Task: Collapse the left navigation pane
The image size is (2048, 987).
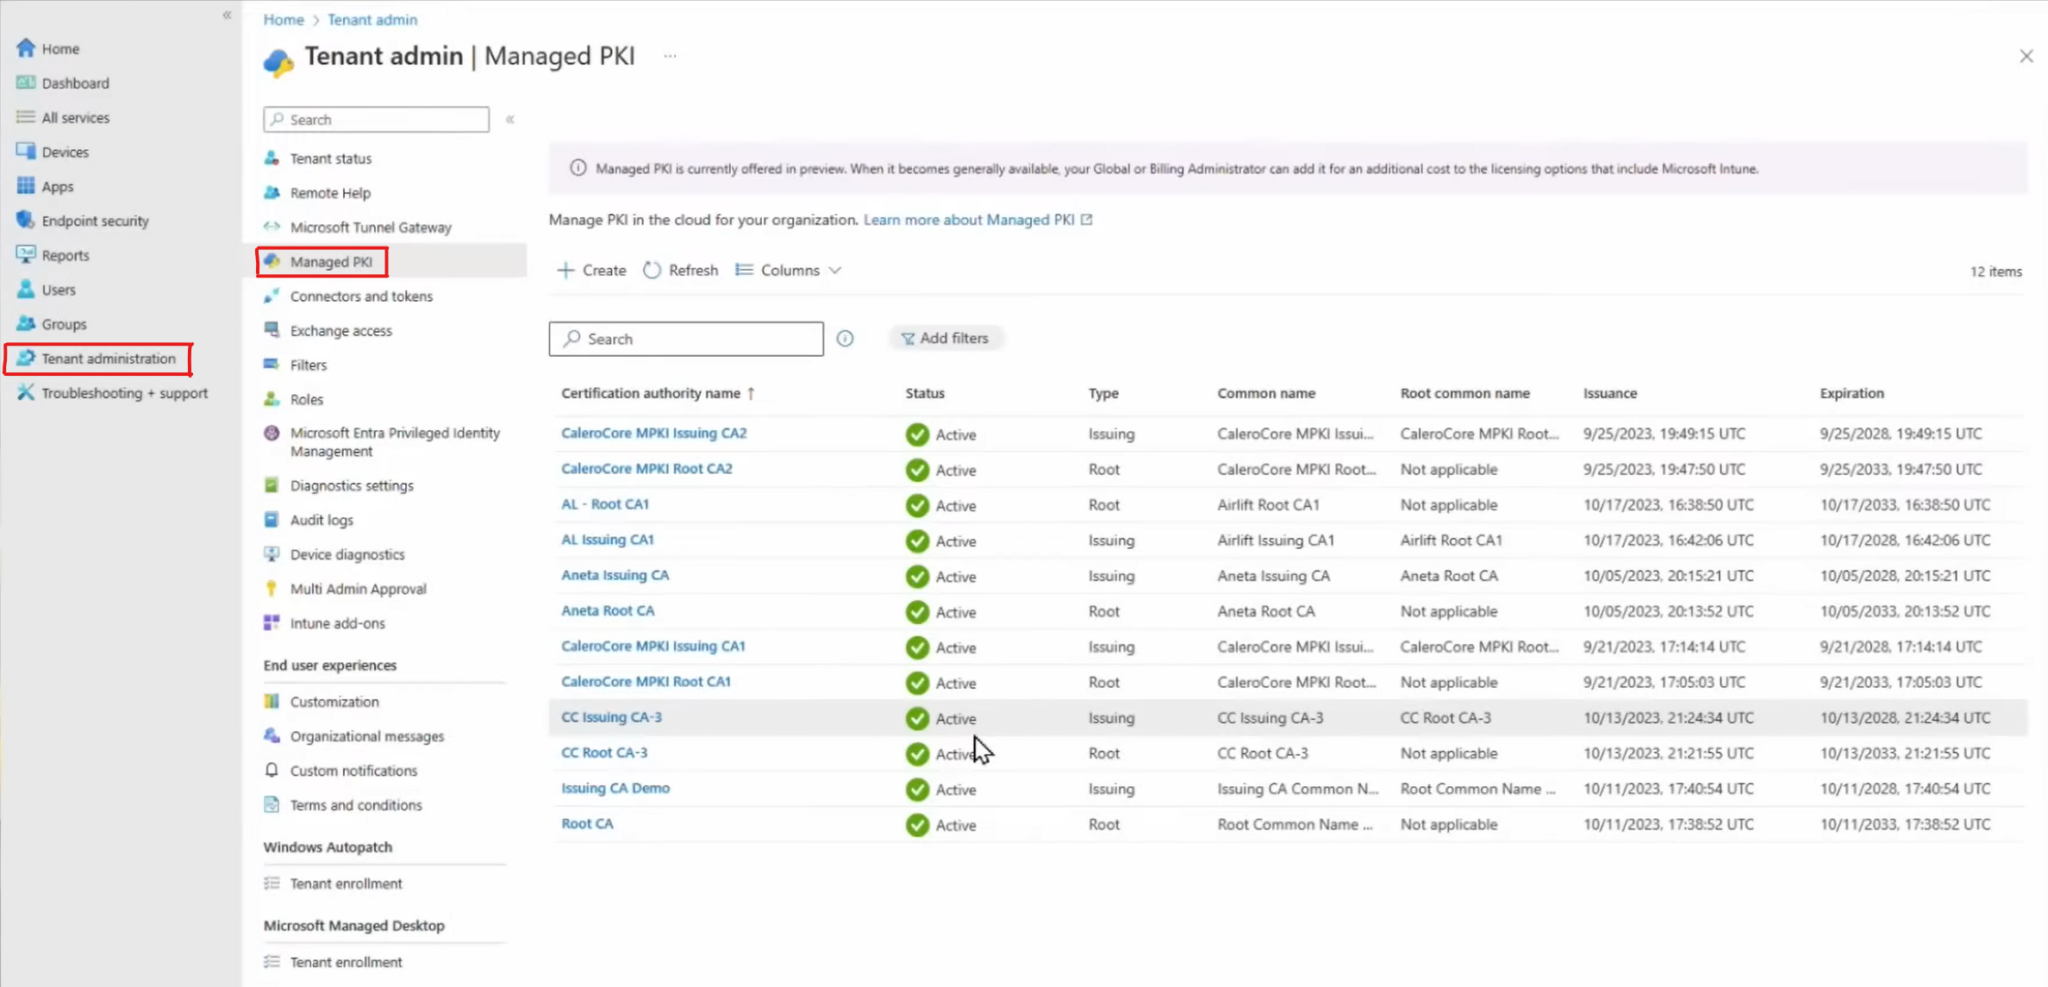Action: (x=227, y=15)
